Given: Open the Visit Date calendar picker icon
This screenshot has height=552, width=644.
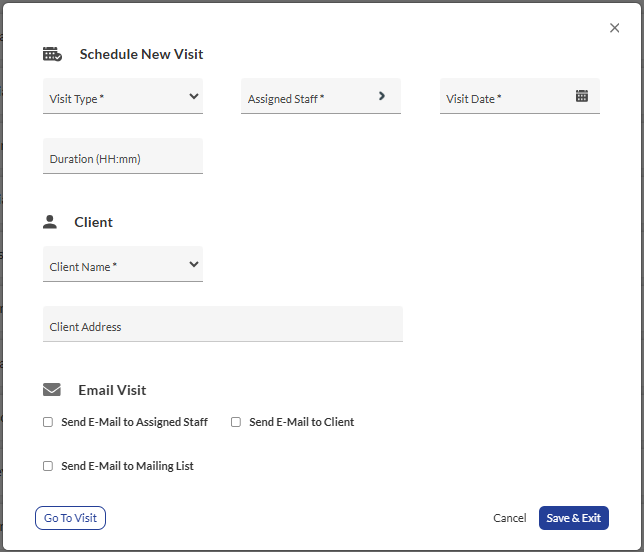Looking at the screenshot, I should pos(582,96).
